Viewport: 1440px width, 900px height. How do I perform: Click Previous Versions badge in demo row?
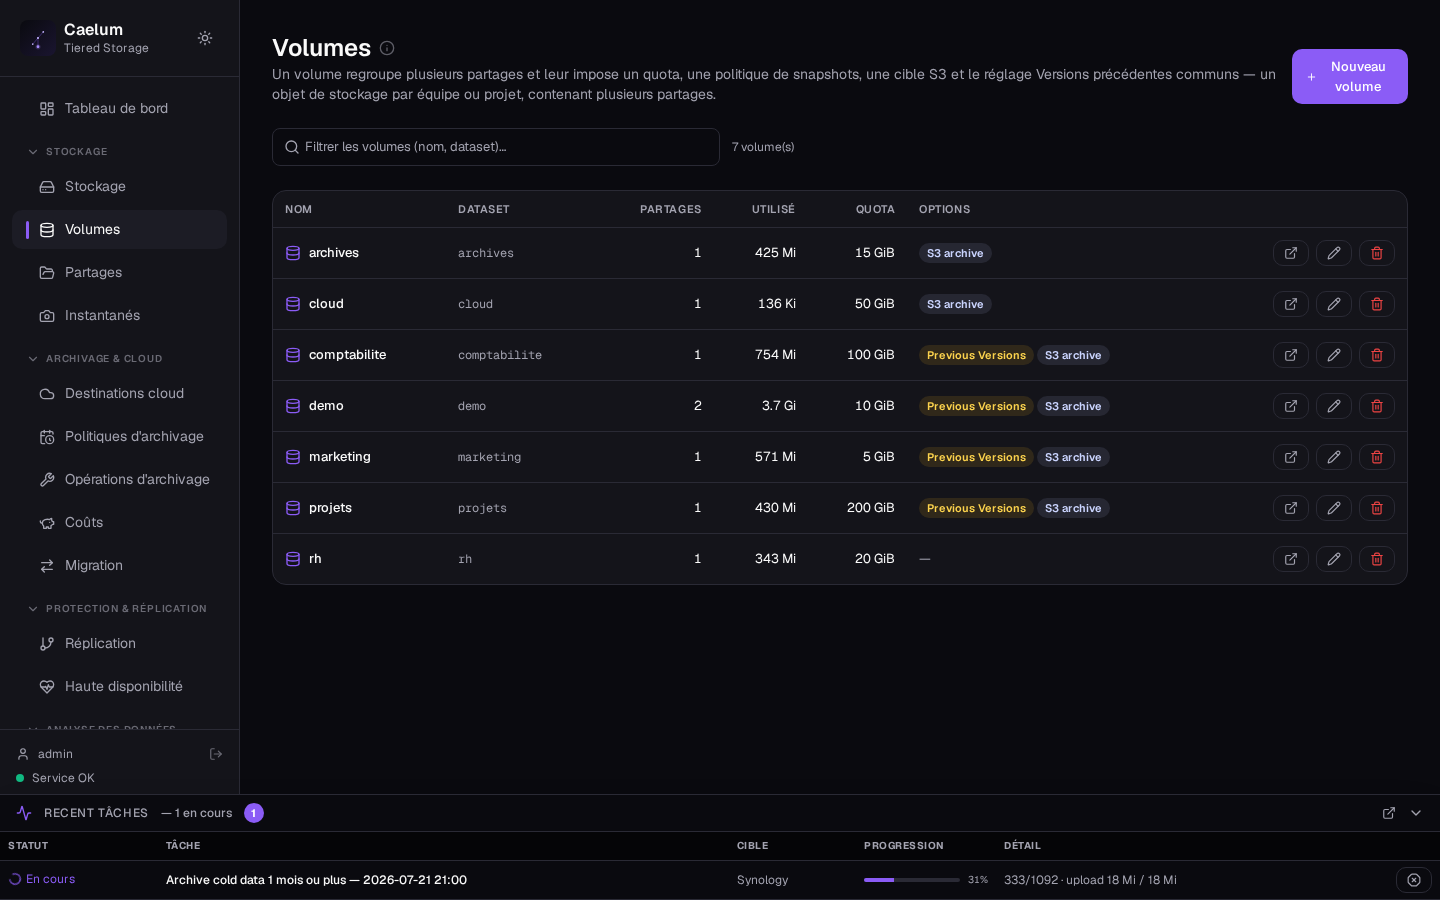(x=976, y=406)
